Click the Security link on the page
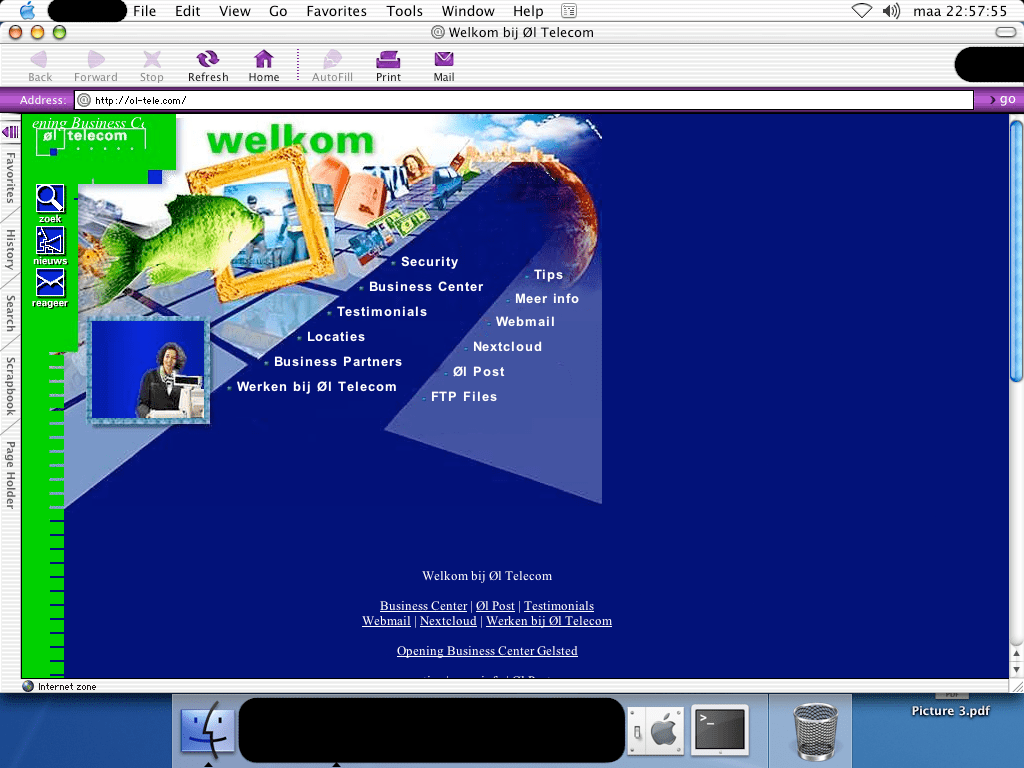The height and width of the screenshot is (768, 1024). click(x=429, y=262)
